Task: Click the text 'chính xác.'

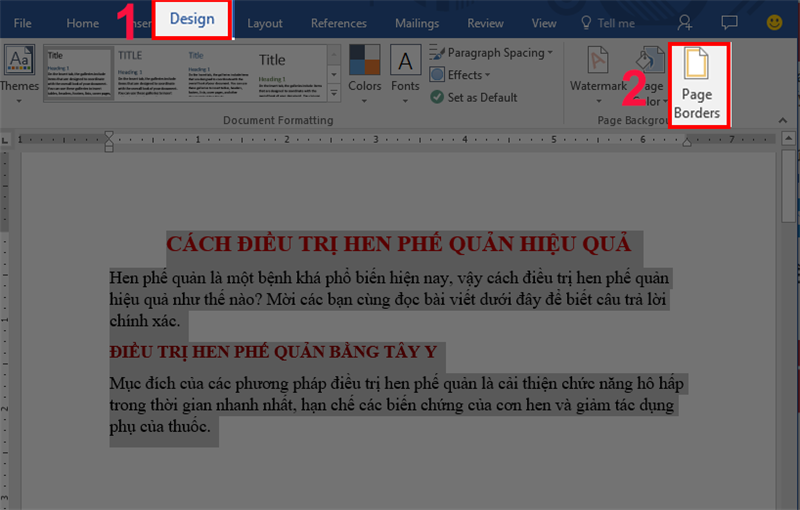Action: [145, 321]
